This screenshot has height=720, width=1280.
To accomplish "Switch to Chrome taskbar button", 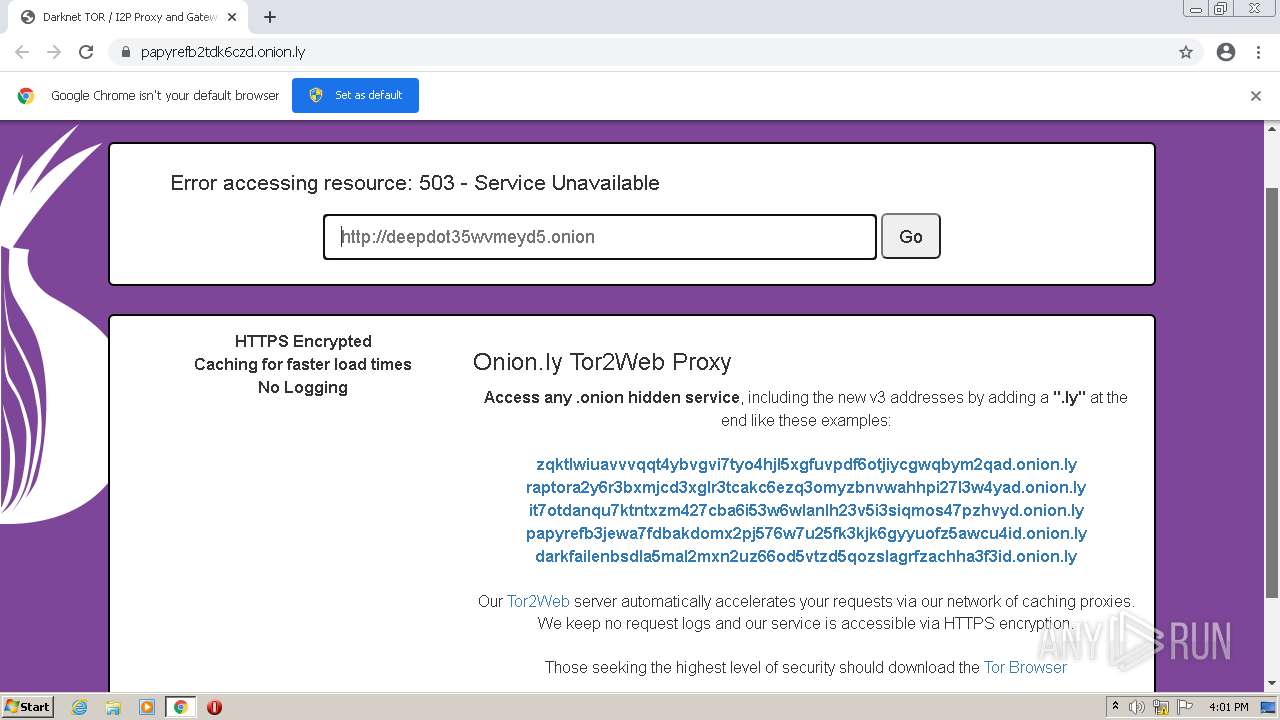I will (x=180, y=707).
